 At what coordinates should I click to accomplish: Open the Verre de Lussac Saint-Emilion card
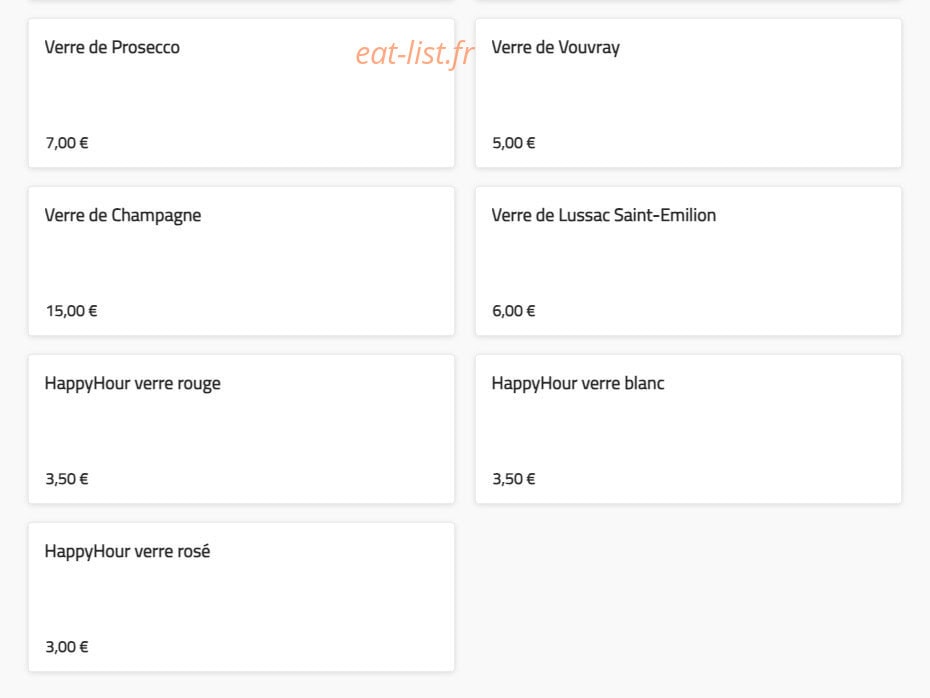688,261
